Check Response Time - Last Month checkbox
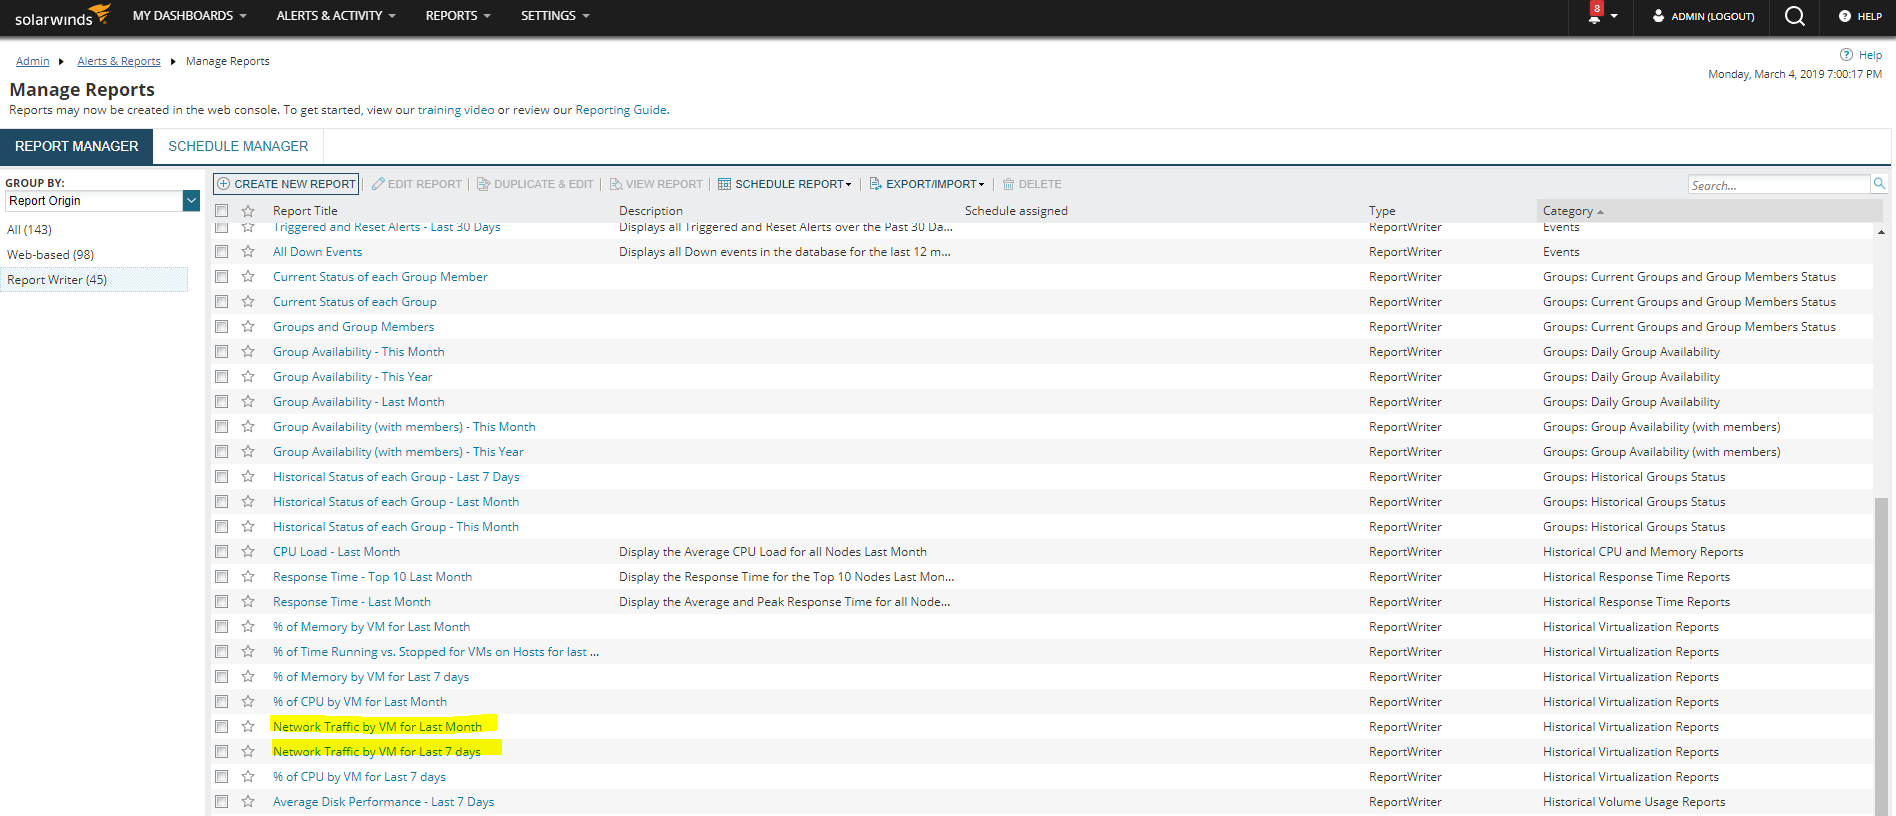This screenshot has width=1896, height=816. tap(222, 602)
